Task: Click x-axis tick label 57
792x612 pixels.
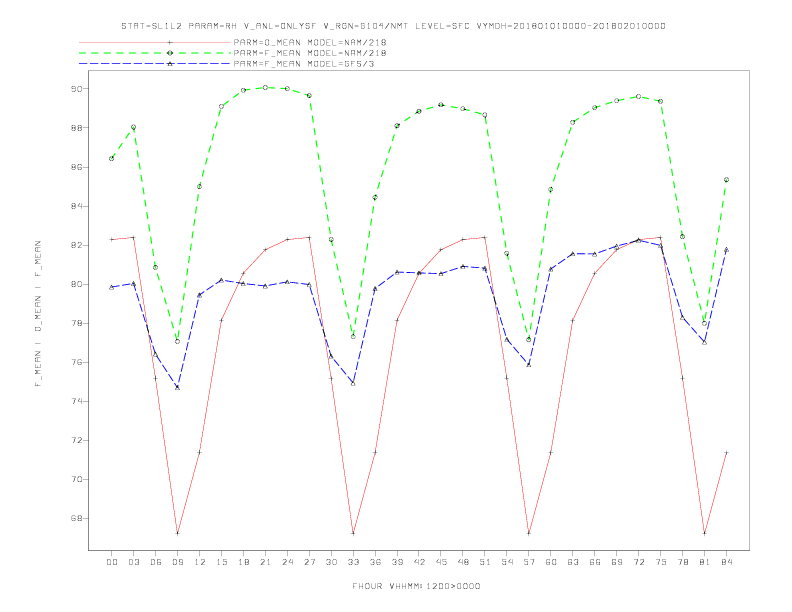Action: pyautogui.click(x=529, y=562)
